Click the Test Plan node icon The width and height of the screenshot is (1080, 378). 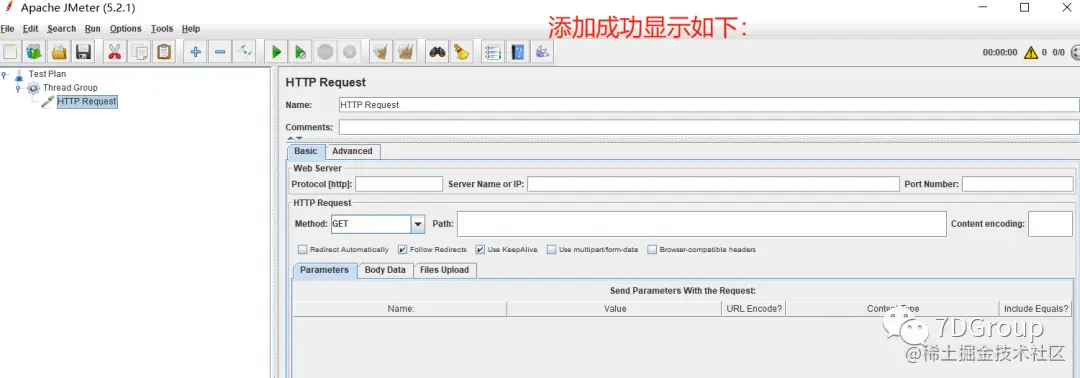[19, 74]
